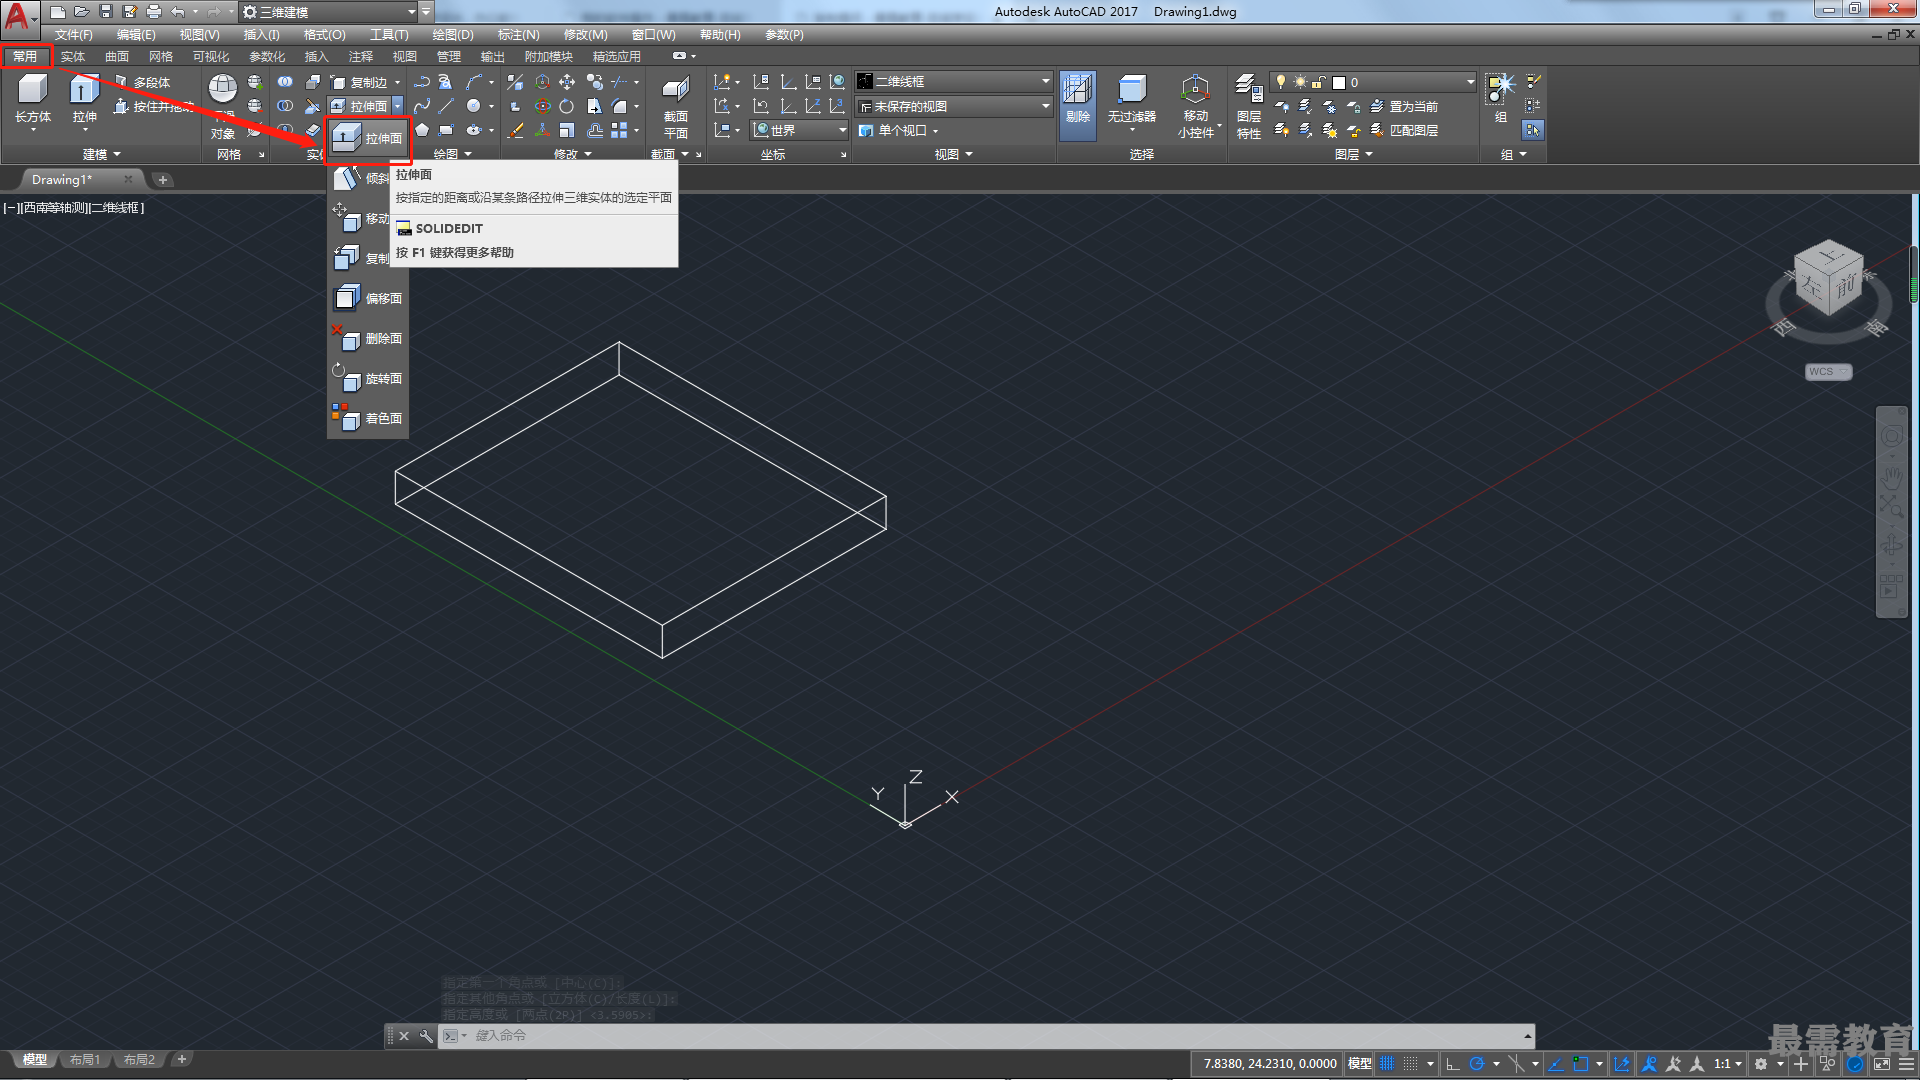The height and width of the screenshot is (1080, 1920).
Task: Open the customization menu in status bar
Action: pyautogui.click(x=1906, y=1064)
